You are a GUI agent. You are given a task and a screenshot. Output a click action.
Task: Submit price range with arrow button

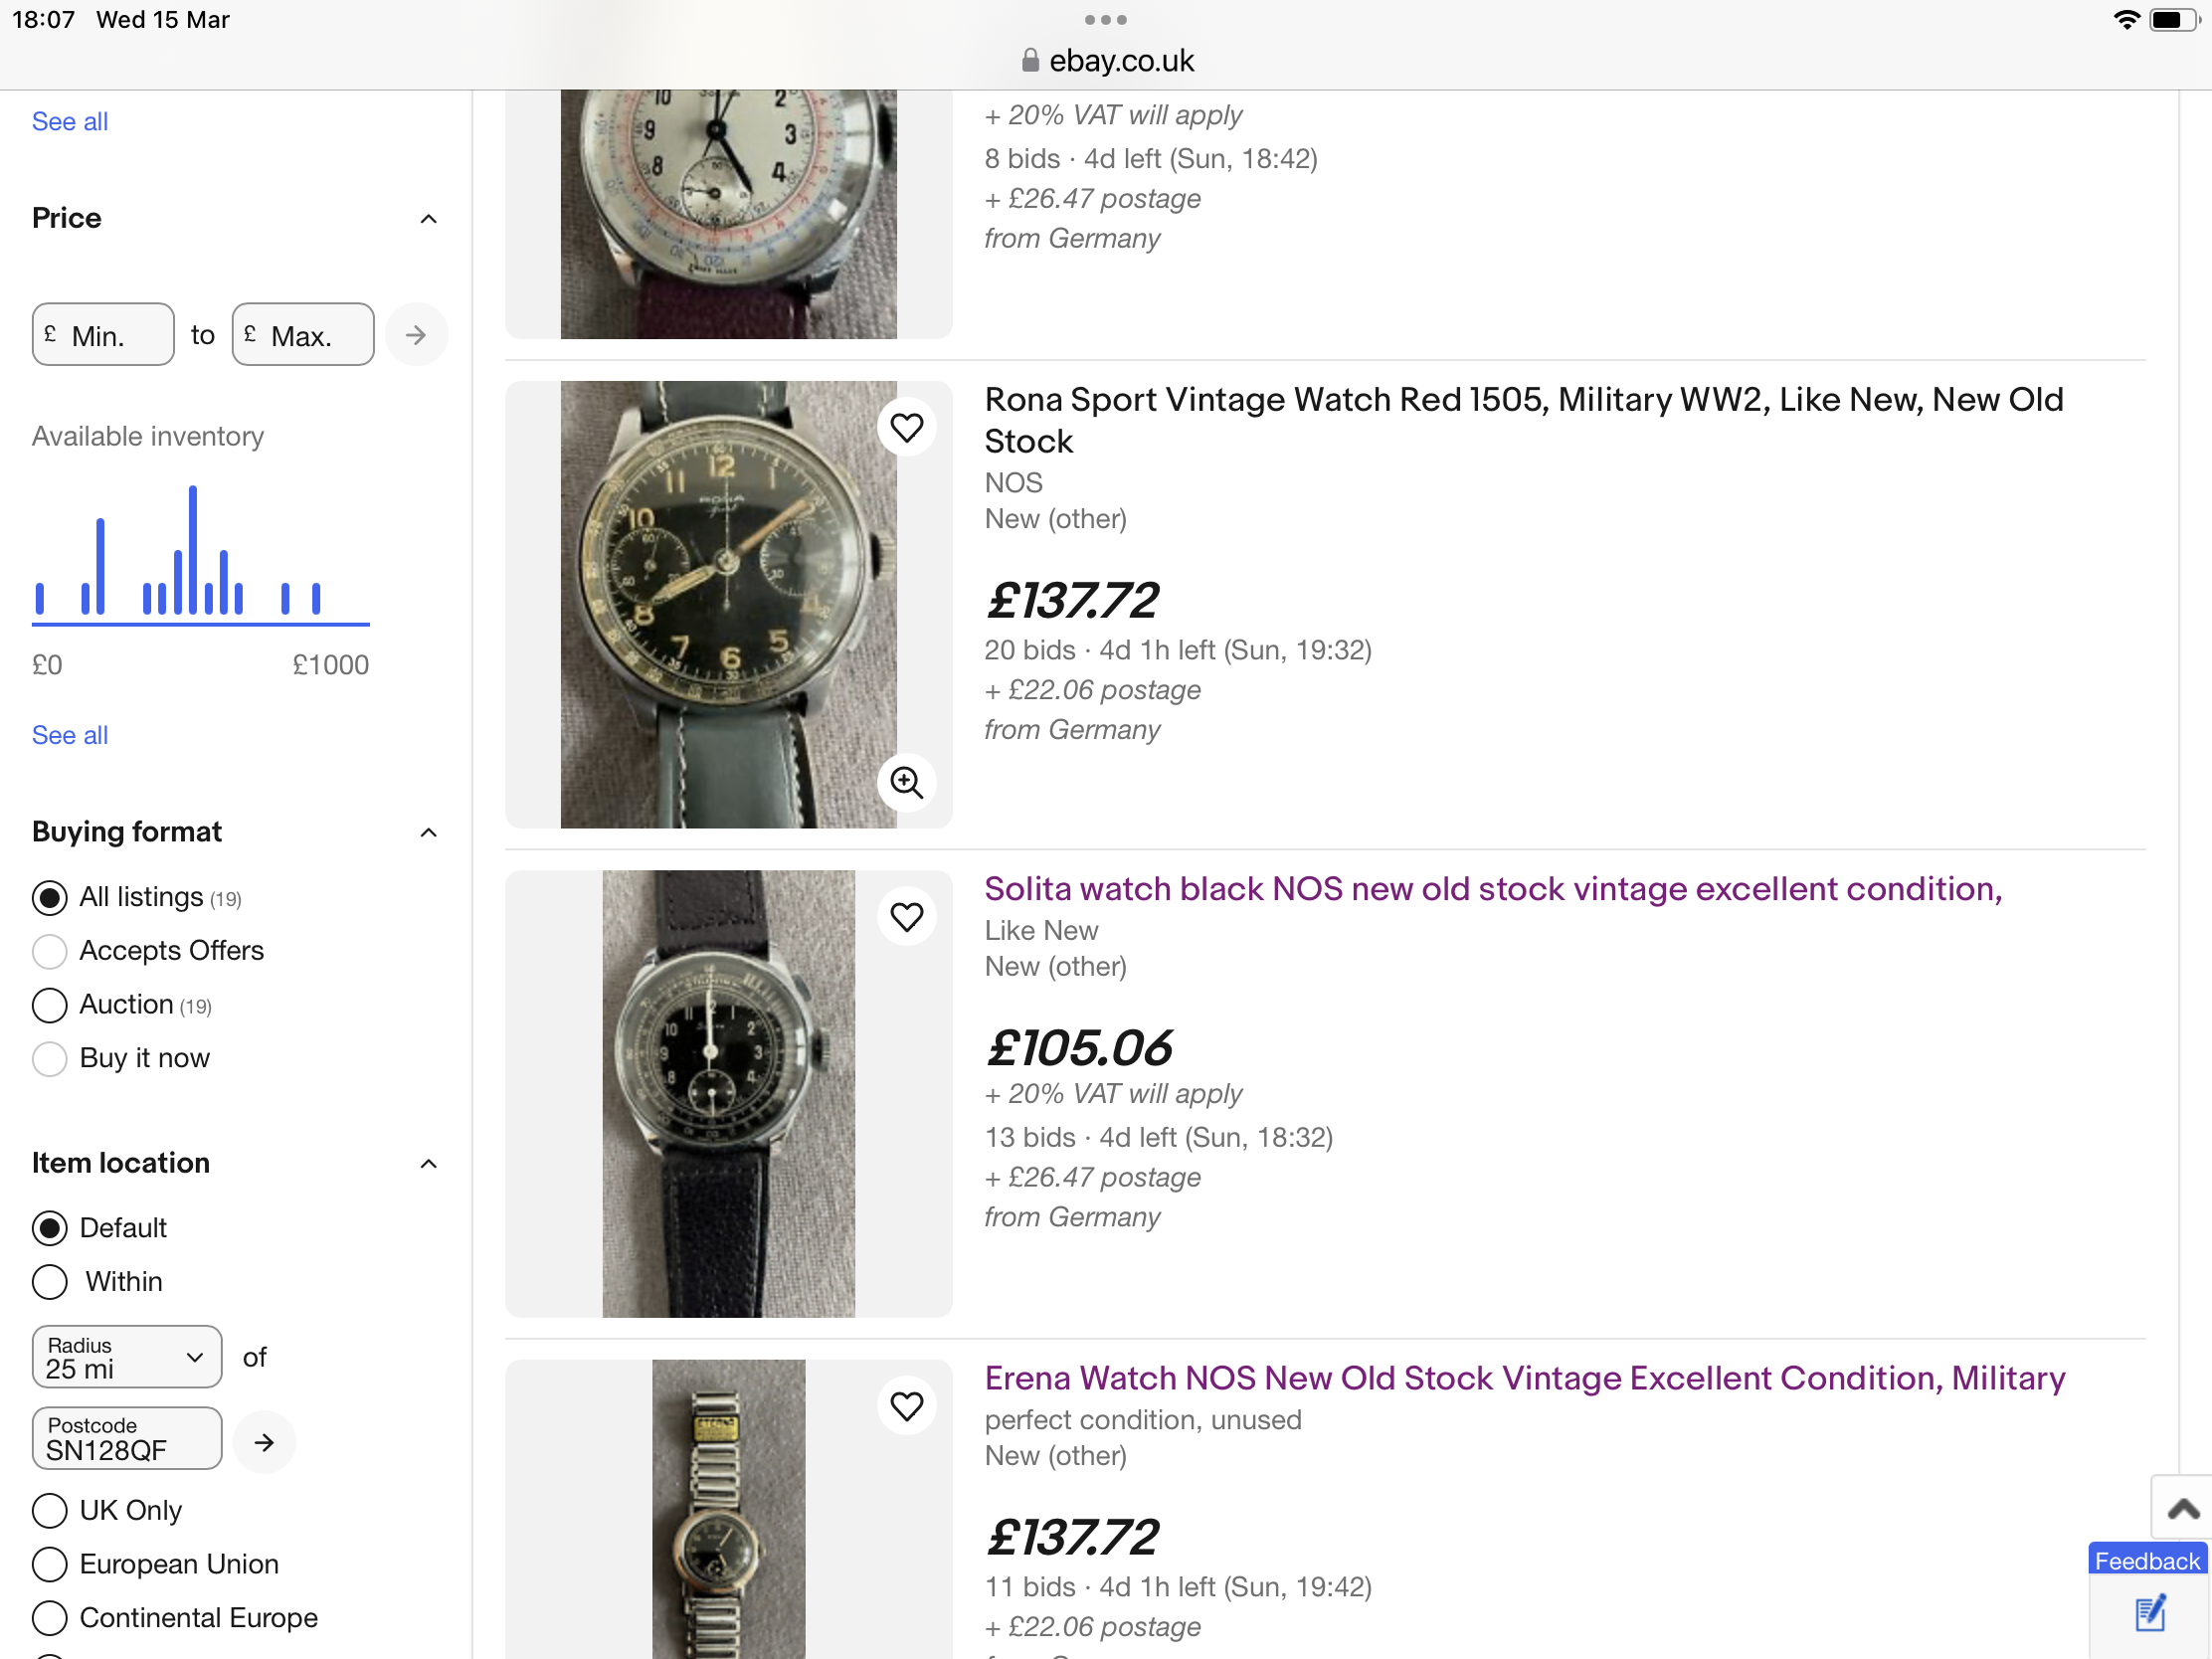[x=416, y=335]
